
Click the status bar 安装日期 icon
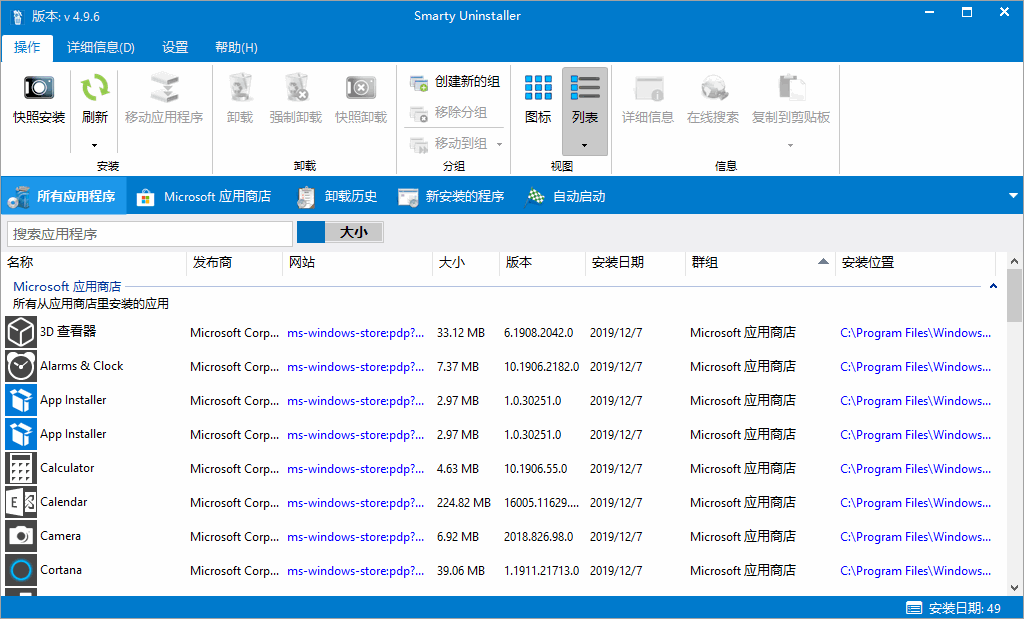[914, 609]
